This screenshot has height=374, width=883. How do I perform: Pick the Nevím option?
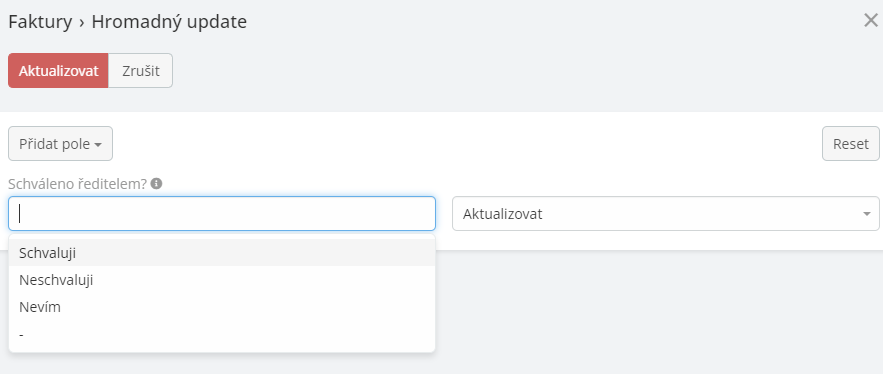222,307
